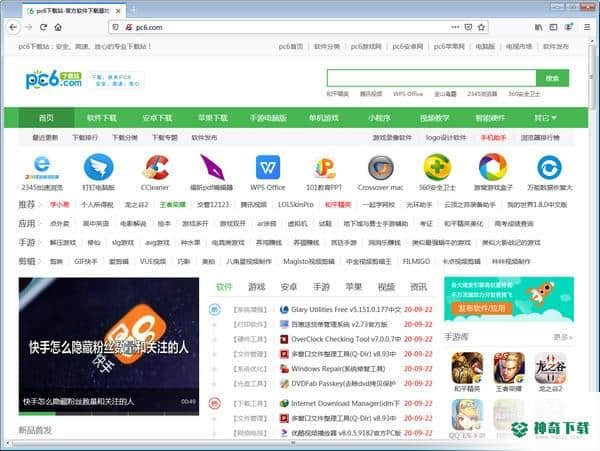
Task: Select the pc6 browser tab title
Action: (x=73, y=11)
